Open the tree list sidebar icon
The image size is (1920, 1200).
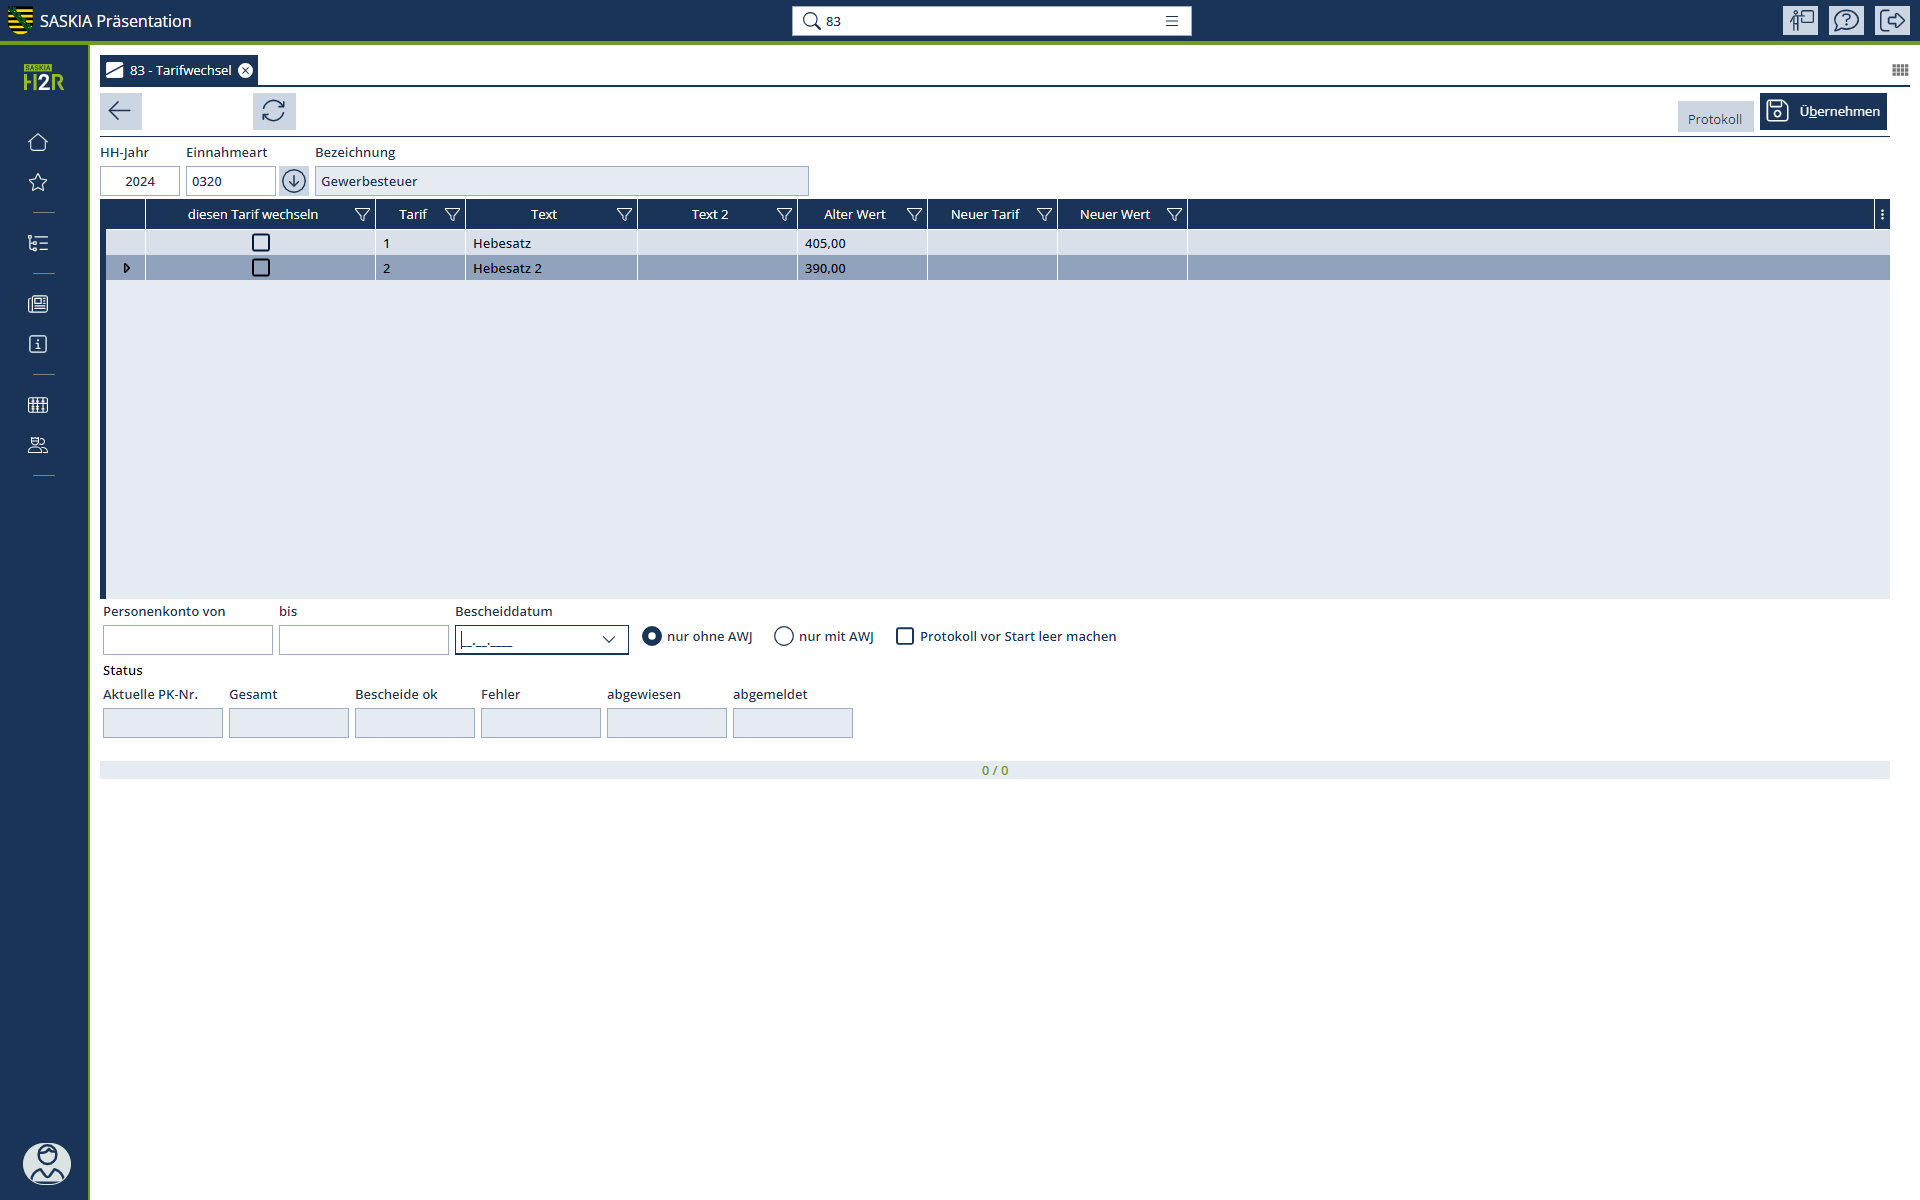[x=38, y=243]
